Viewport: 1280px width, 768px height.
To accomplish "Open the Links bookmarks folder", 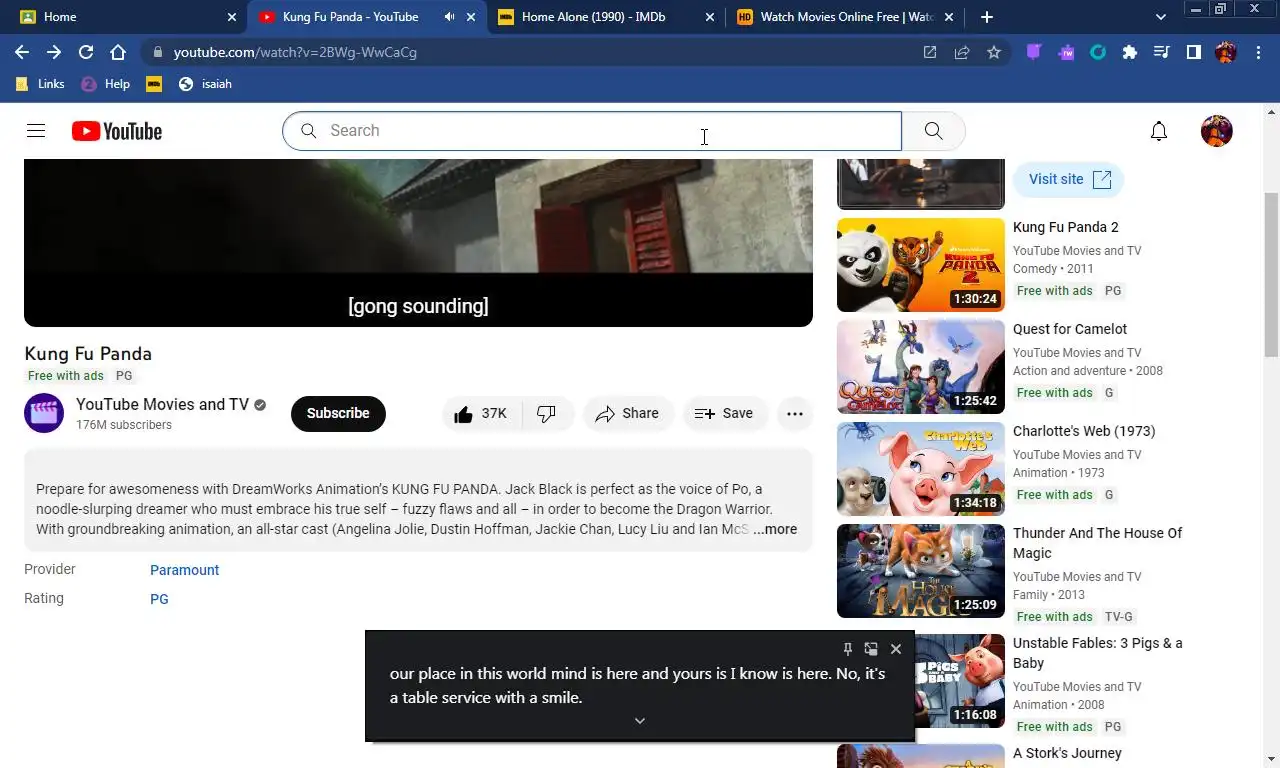I will [x=41, y=84].
